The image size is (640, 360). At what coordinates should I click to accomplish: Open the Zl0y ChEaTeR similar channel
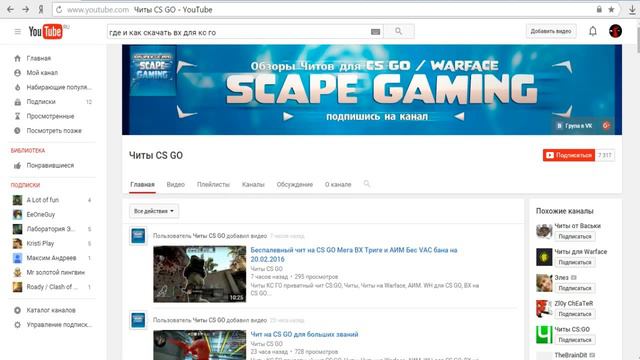pos(573,304)
